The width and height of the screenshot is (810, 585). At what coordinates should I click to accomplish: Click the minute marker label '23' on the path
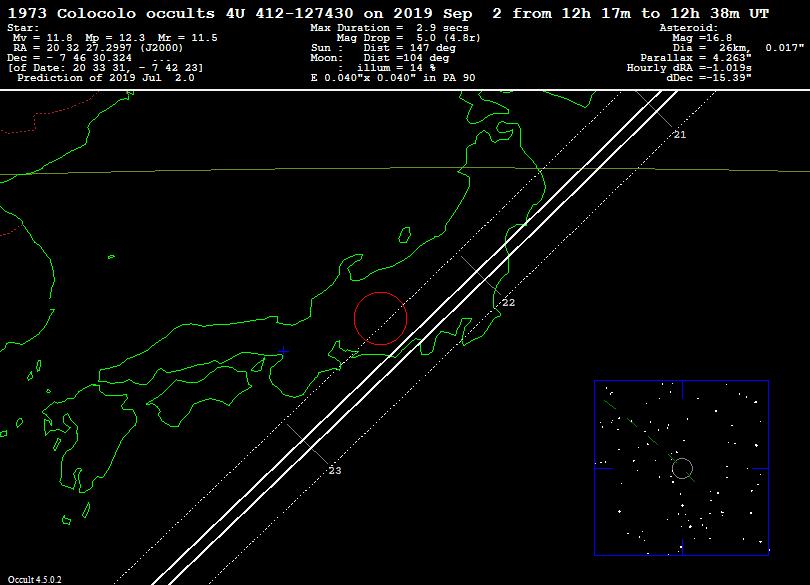[335, 470]
